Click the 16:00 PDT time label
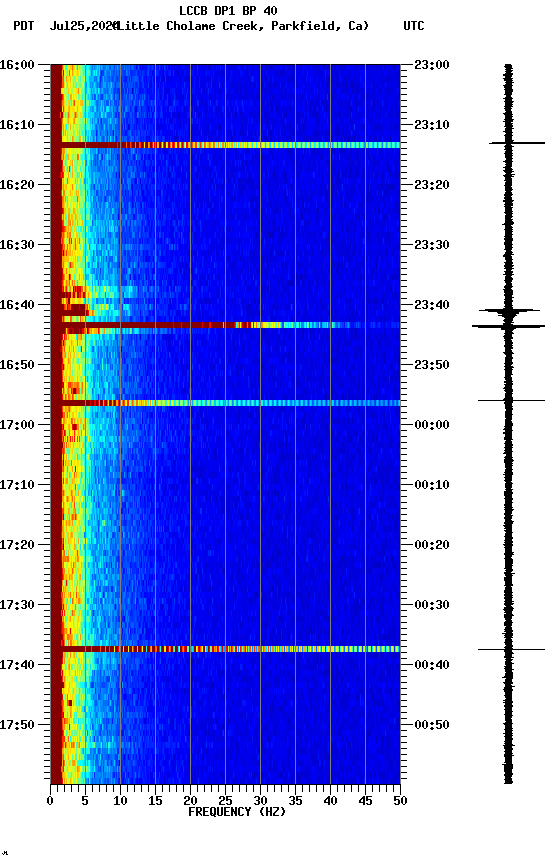Screen dimensions: 552x864 (17, 65)
